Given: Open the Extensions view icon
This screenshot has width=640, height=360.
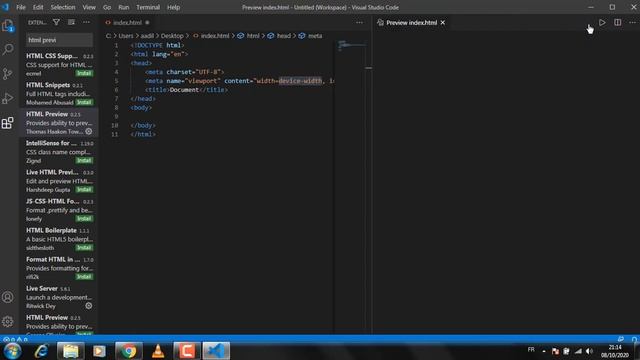Looking at the screenshot, I should click(8, 123).
